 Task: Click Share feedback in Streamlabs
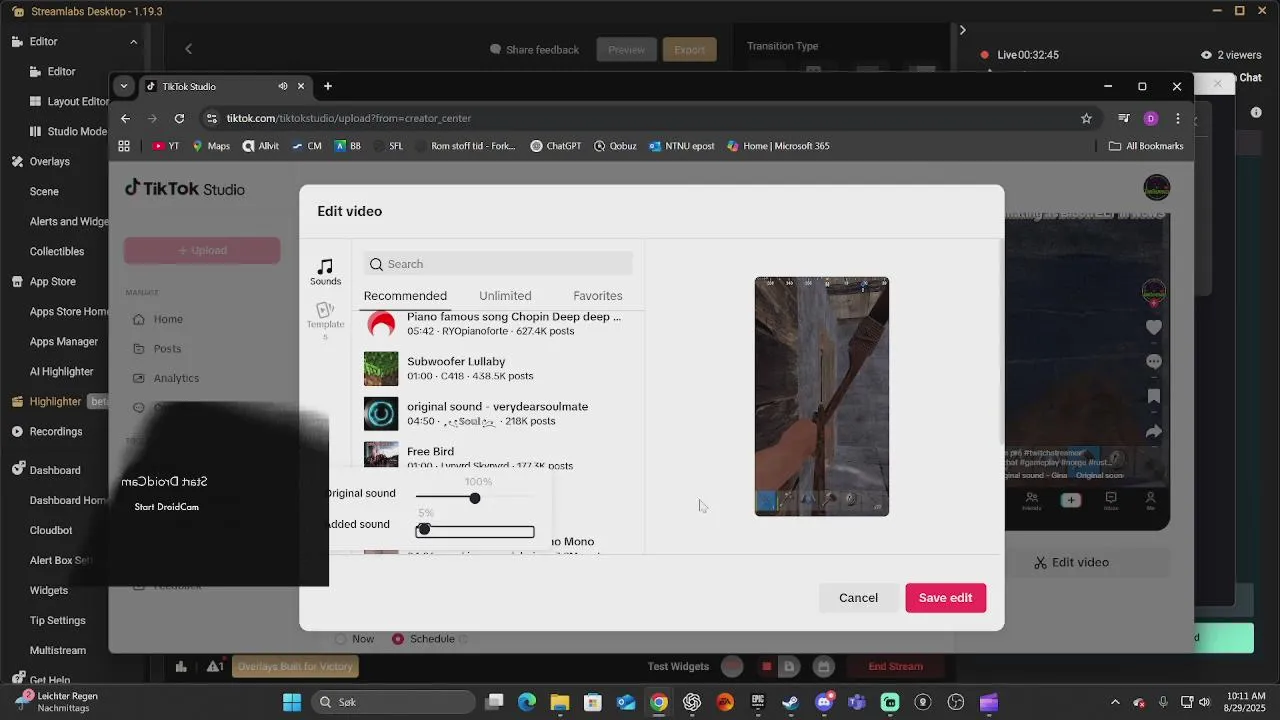click(x=534, y=50)
